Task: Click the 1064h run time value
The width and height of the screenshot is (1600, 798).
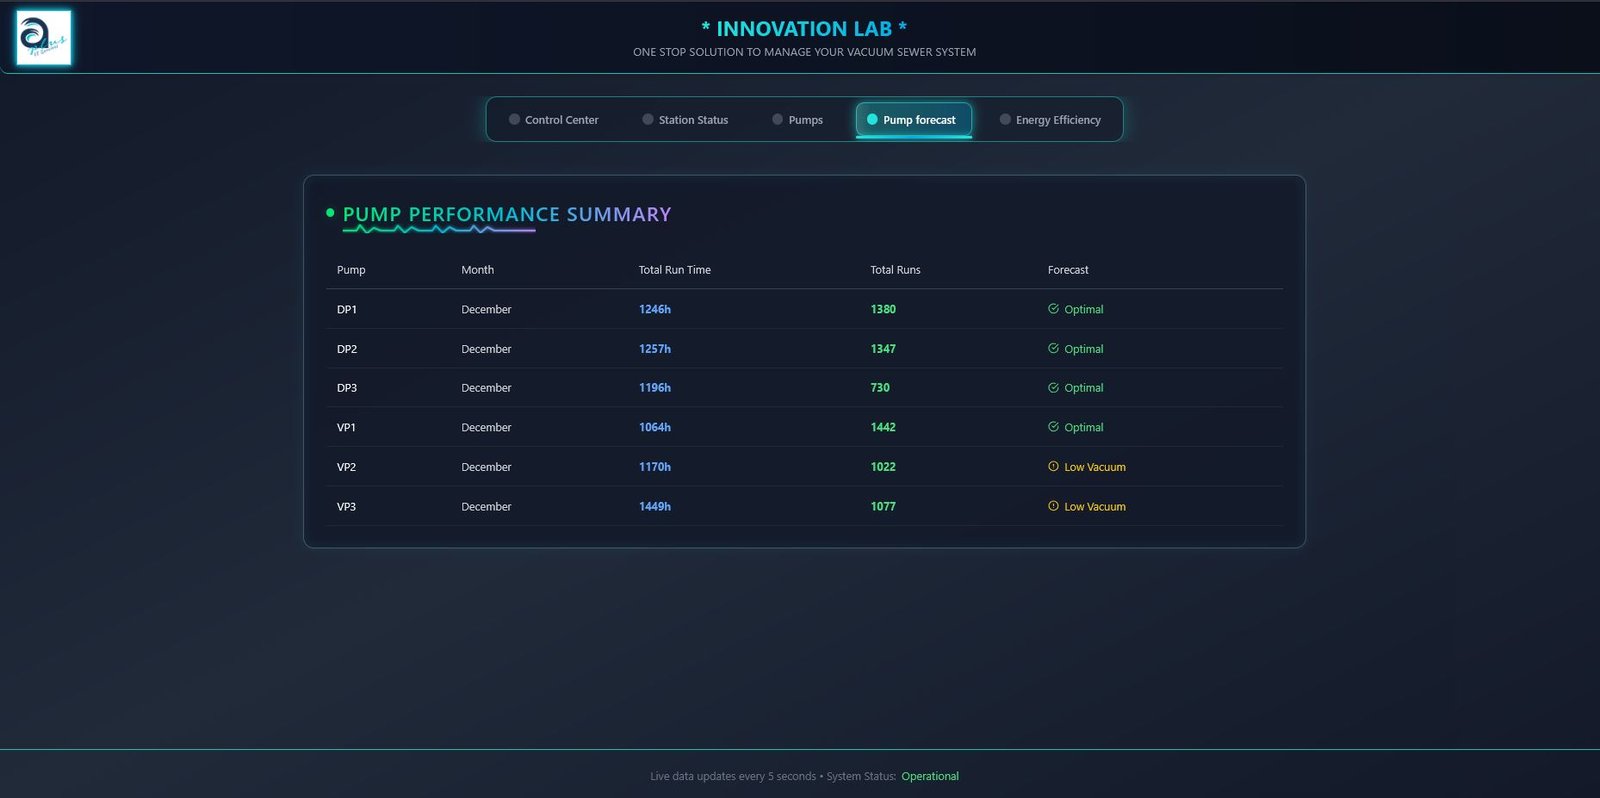Action: (x=655, y=428)
